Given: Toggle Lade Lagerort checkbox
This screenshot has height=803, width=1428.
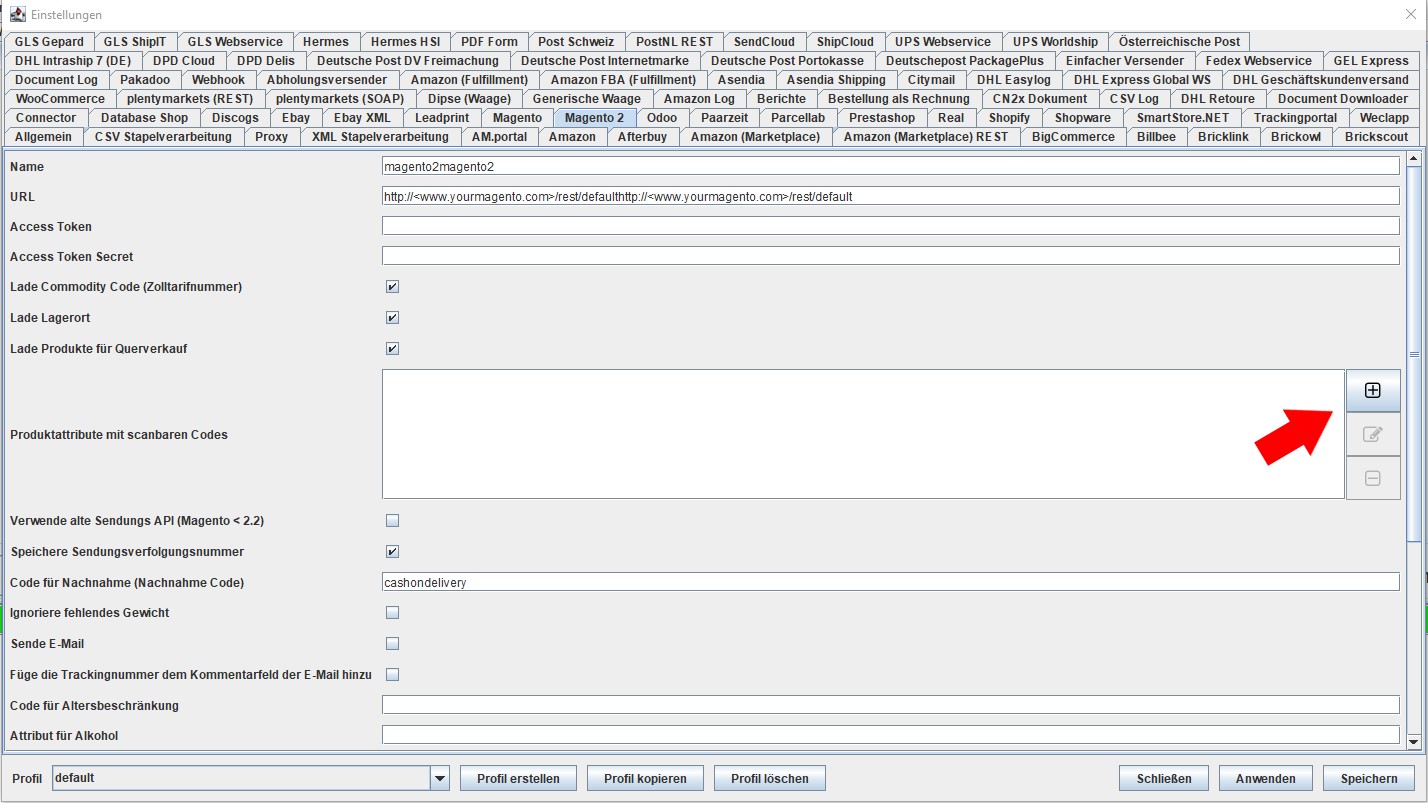Looking at the screenshot, I should (392, 318).
